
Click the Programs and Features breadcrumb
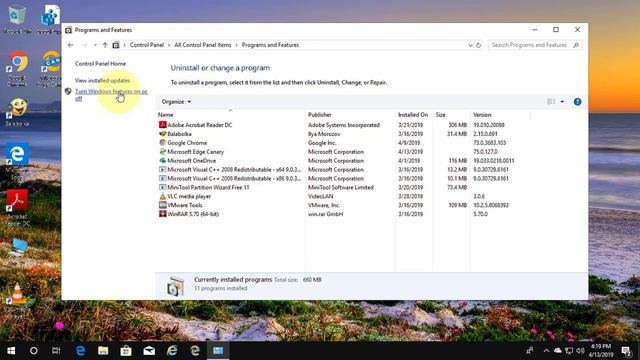point(270,45)
